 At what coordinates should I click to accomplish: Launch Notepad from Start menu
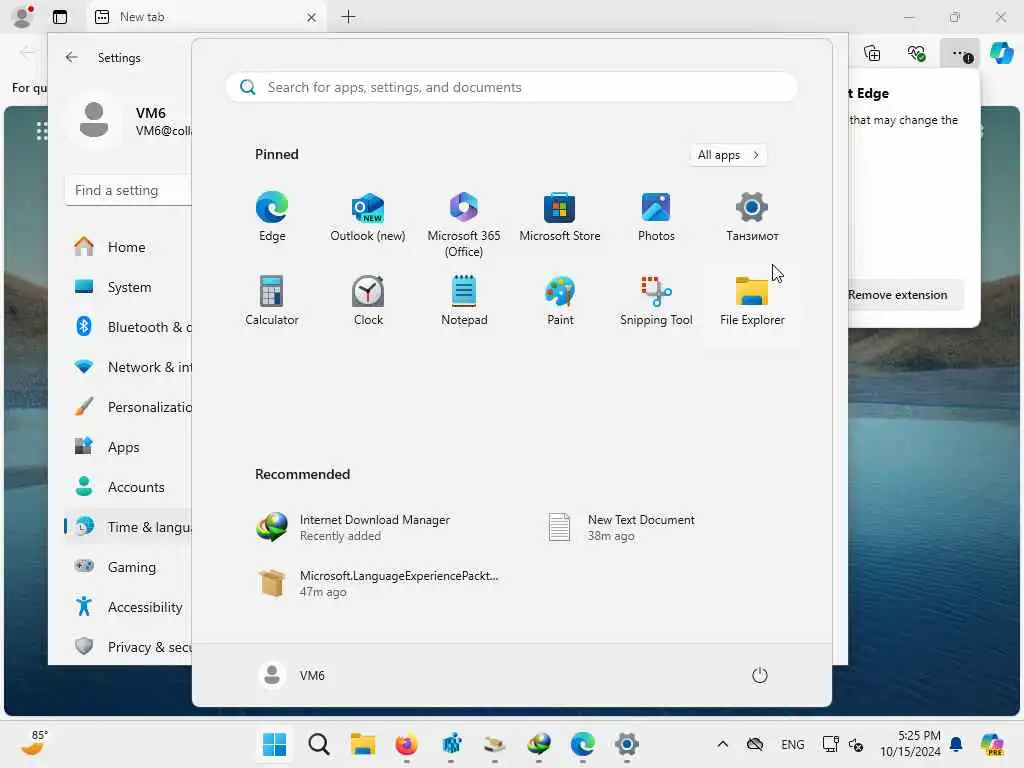(x=464, y=300)
